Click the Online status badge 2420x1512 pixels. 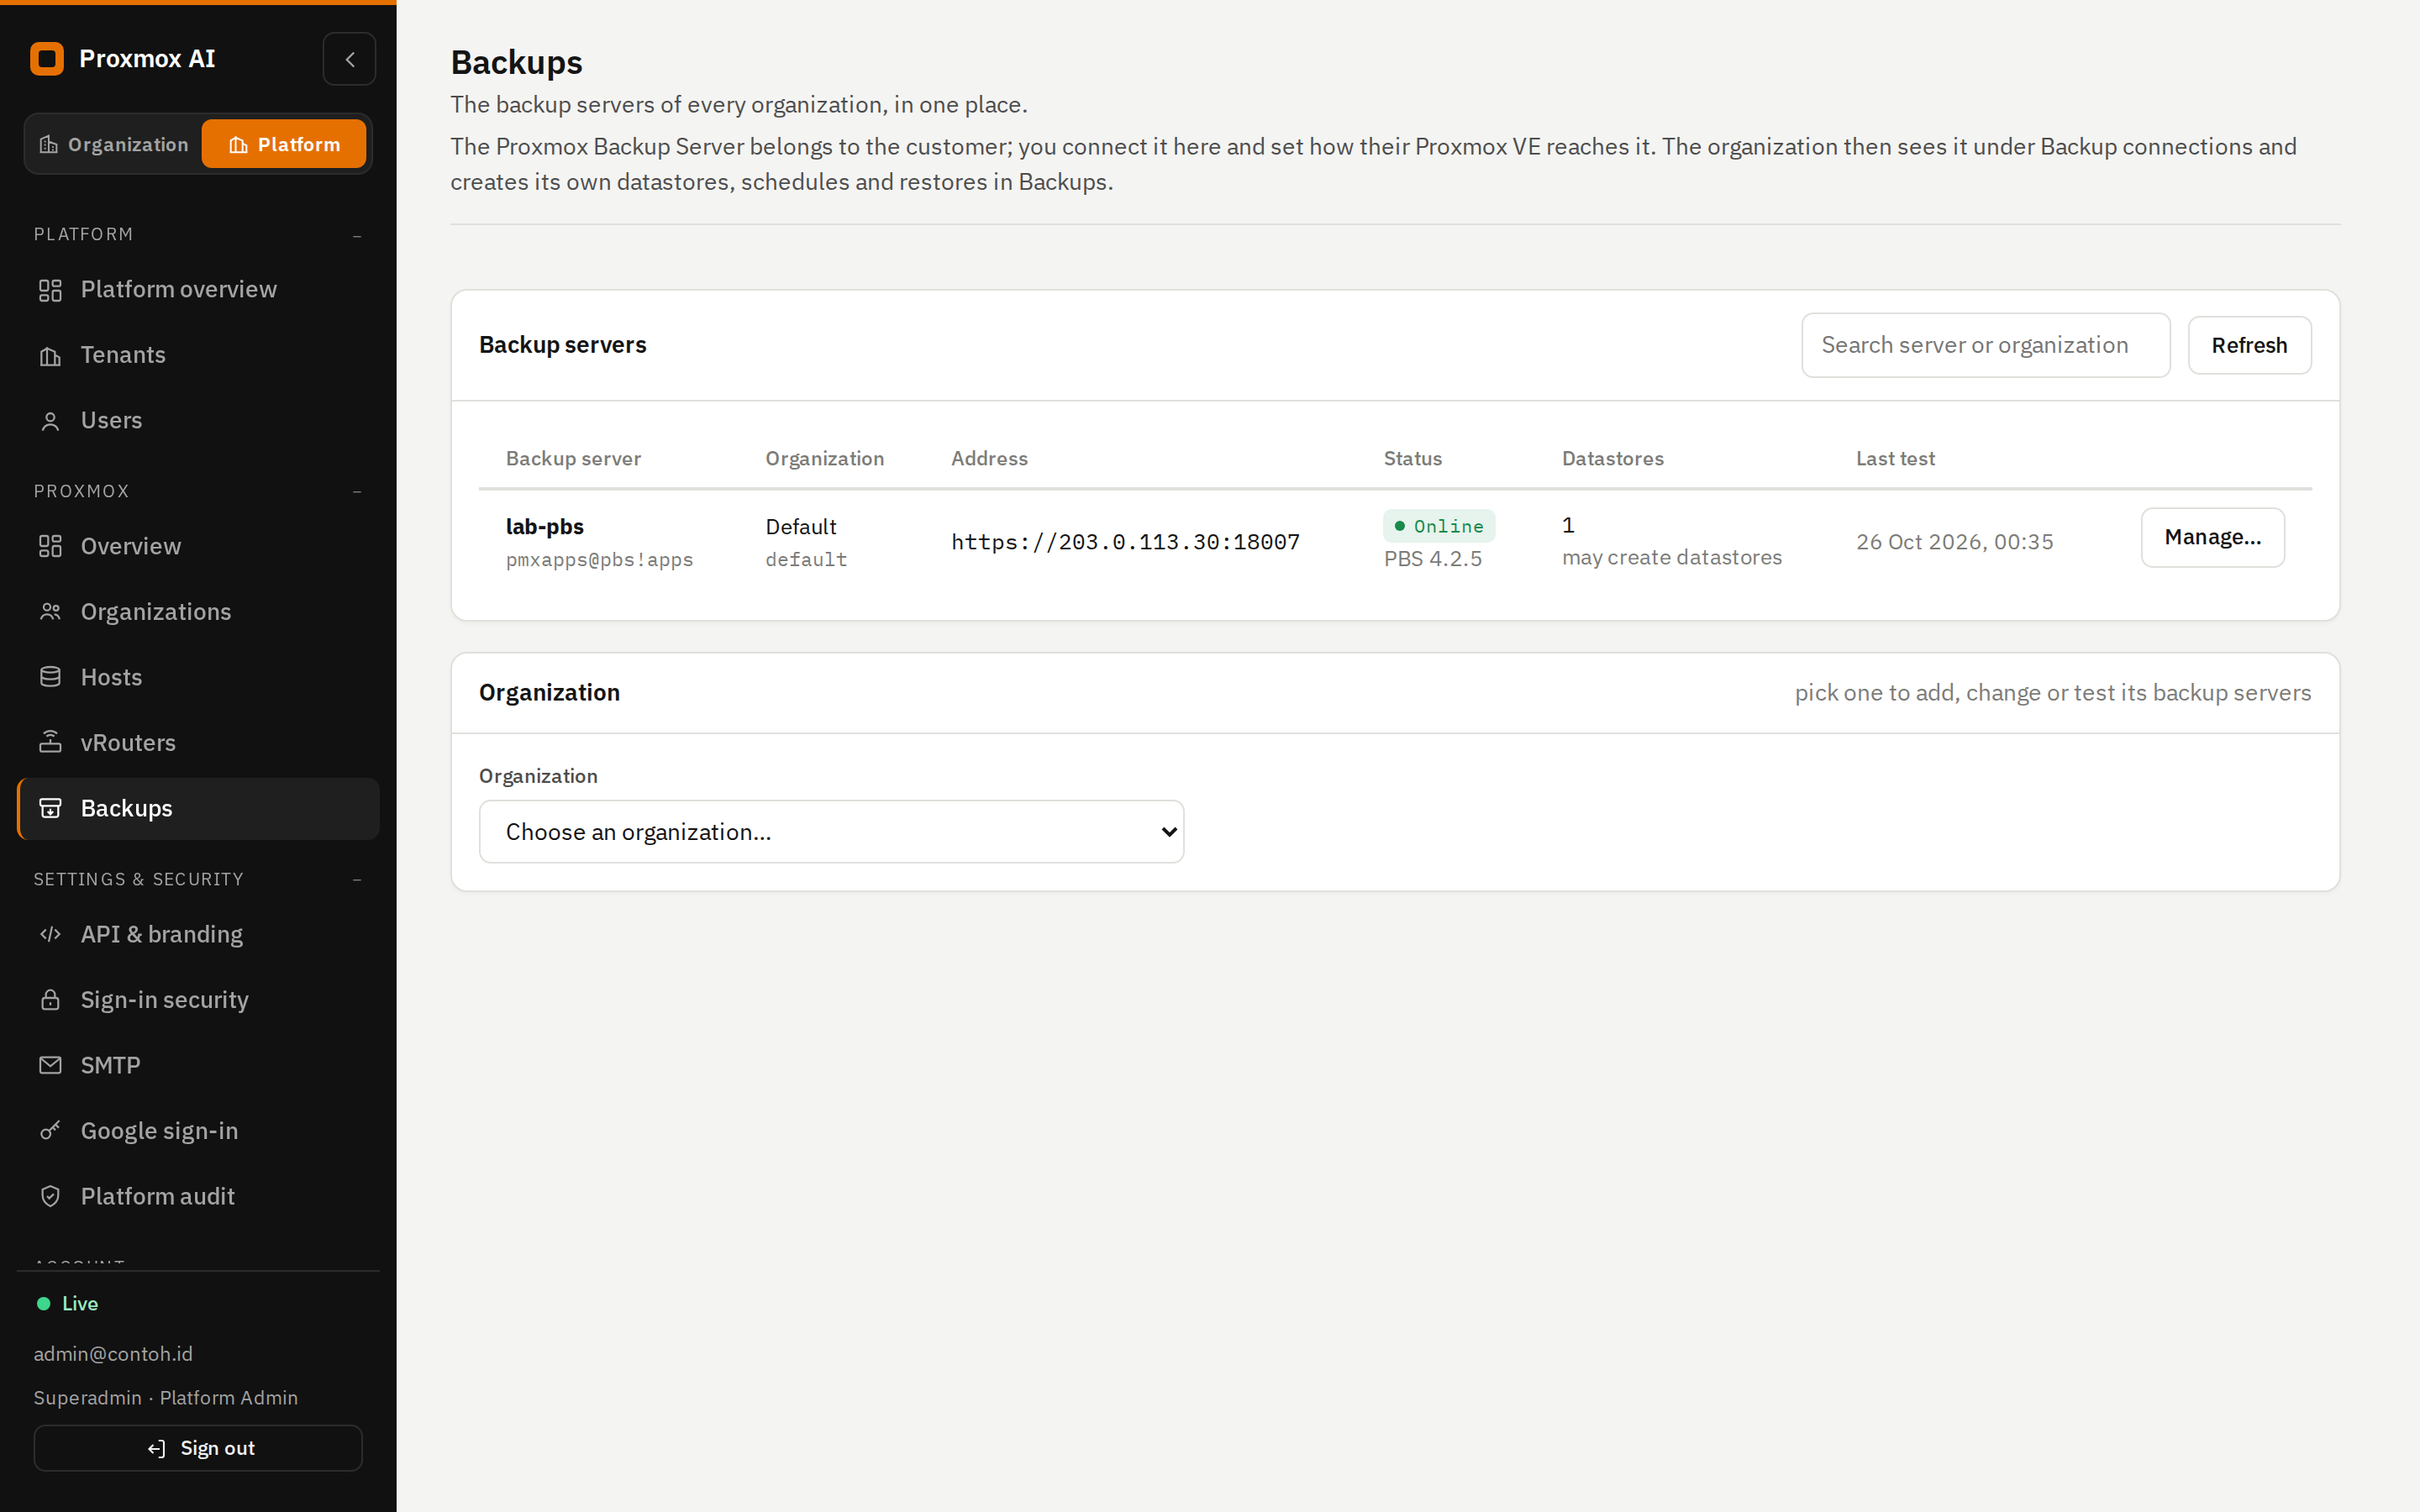(x=1438, y=526)
